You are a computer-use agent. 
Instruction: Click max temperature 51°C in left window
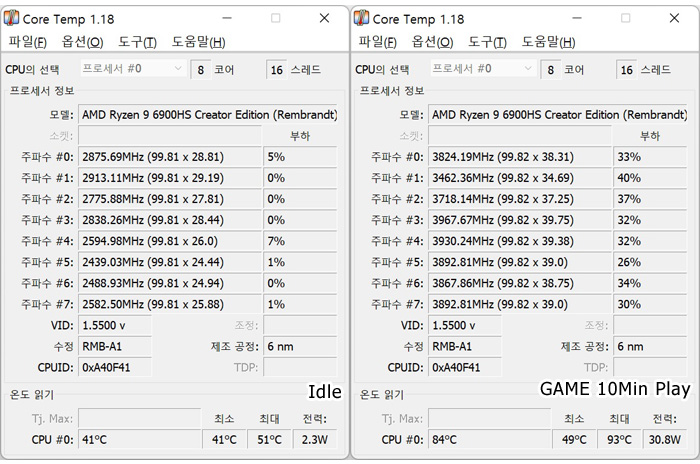click(x=269, y=439)
